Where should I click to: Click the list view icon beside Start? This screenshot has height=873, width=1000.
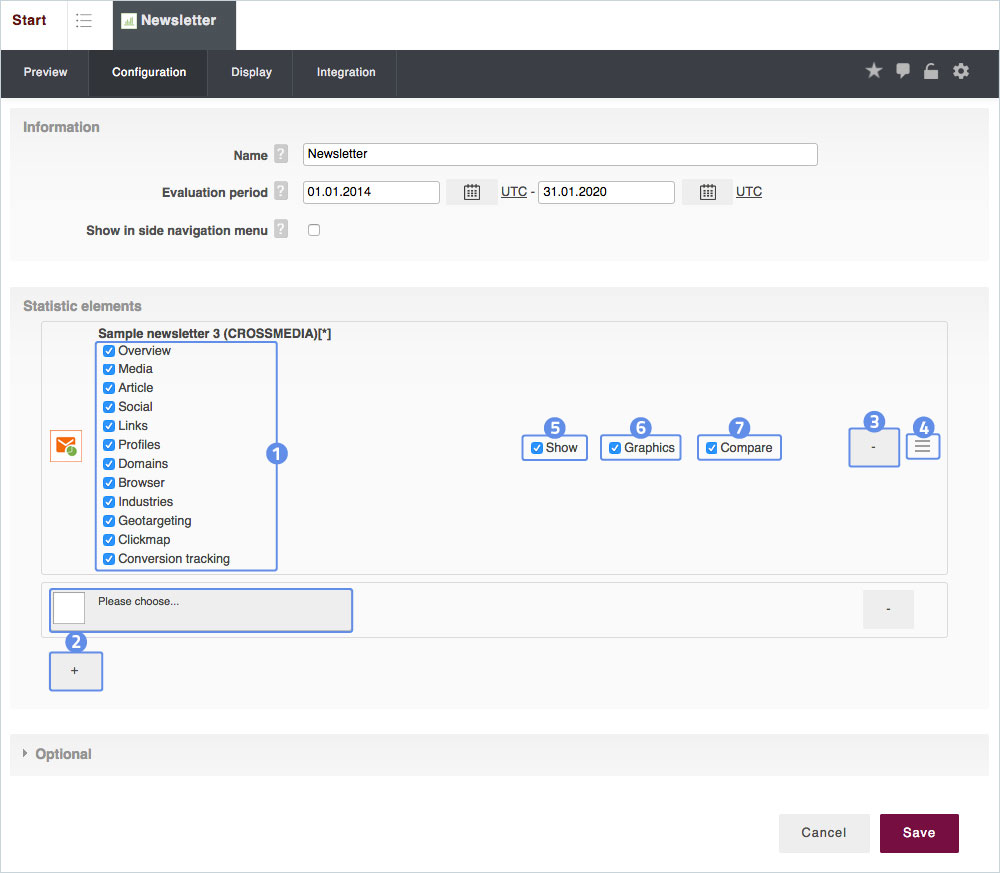tap(84, 21)
